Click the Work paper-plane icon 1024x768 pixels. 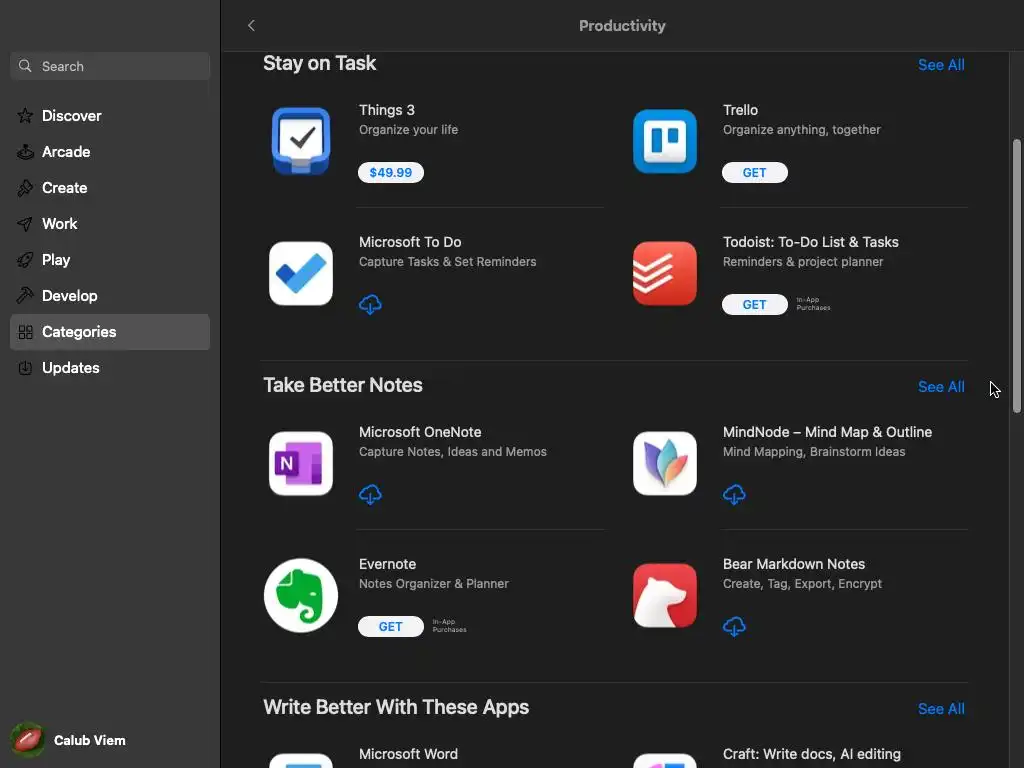25,224
